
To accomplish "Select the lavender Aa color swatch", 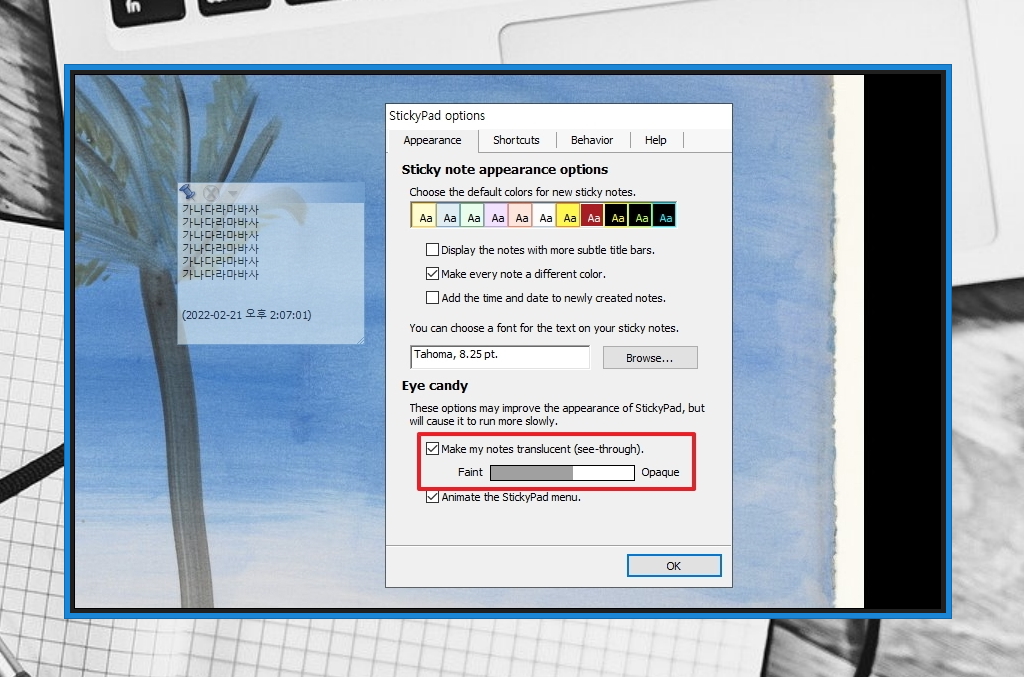I will point(497,215).
